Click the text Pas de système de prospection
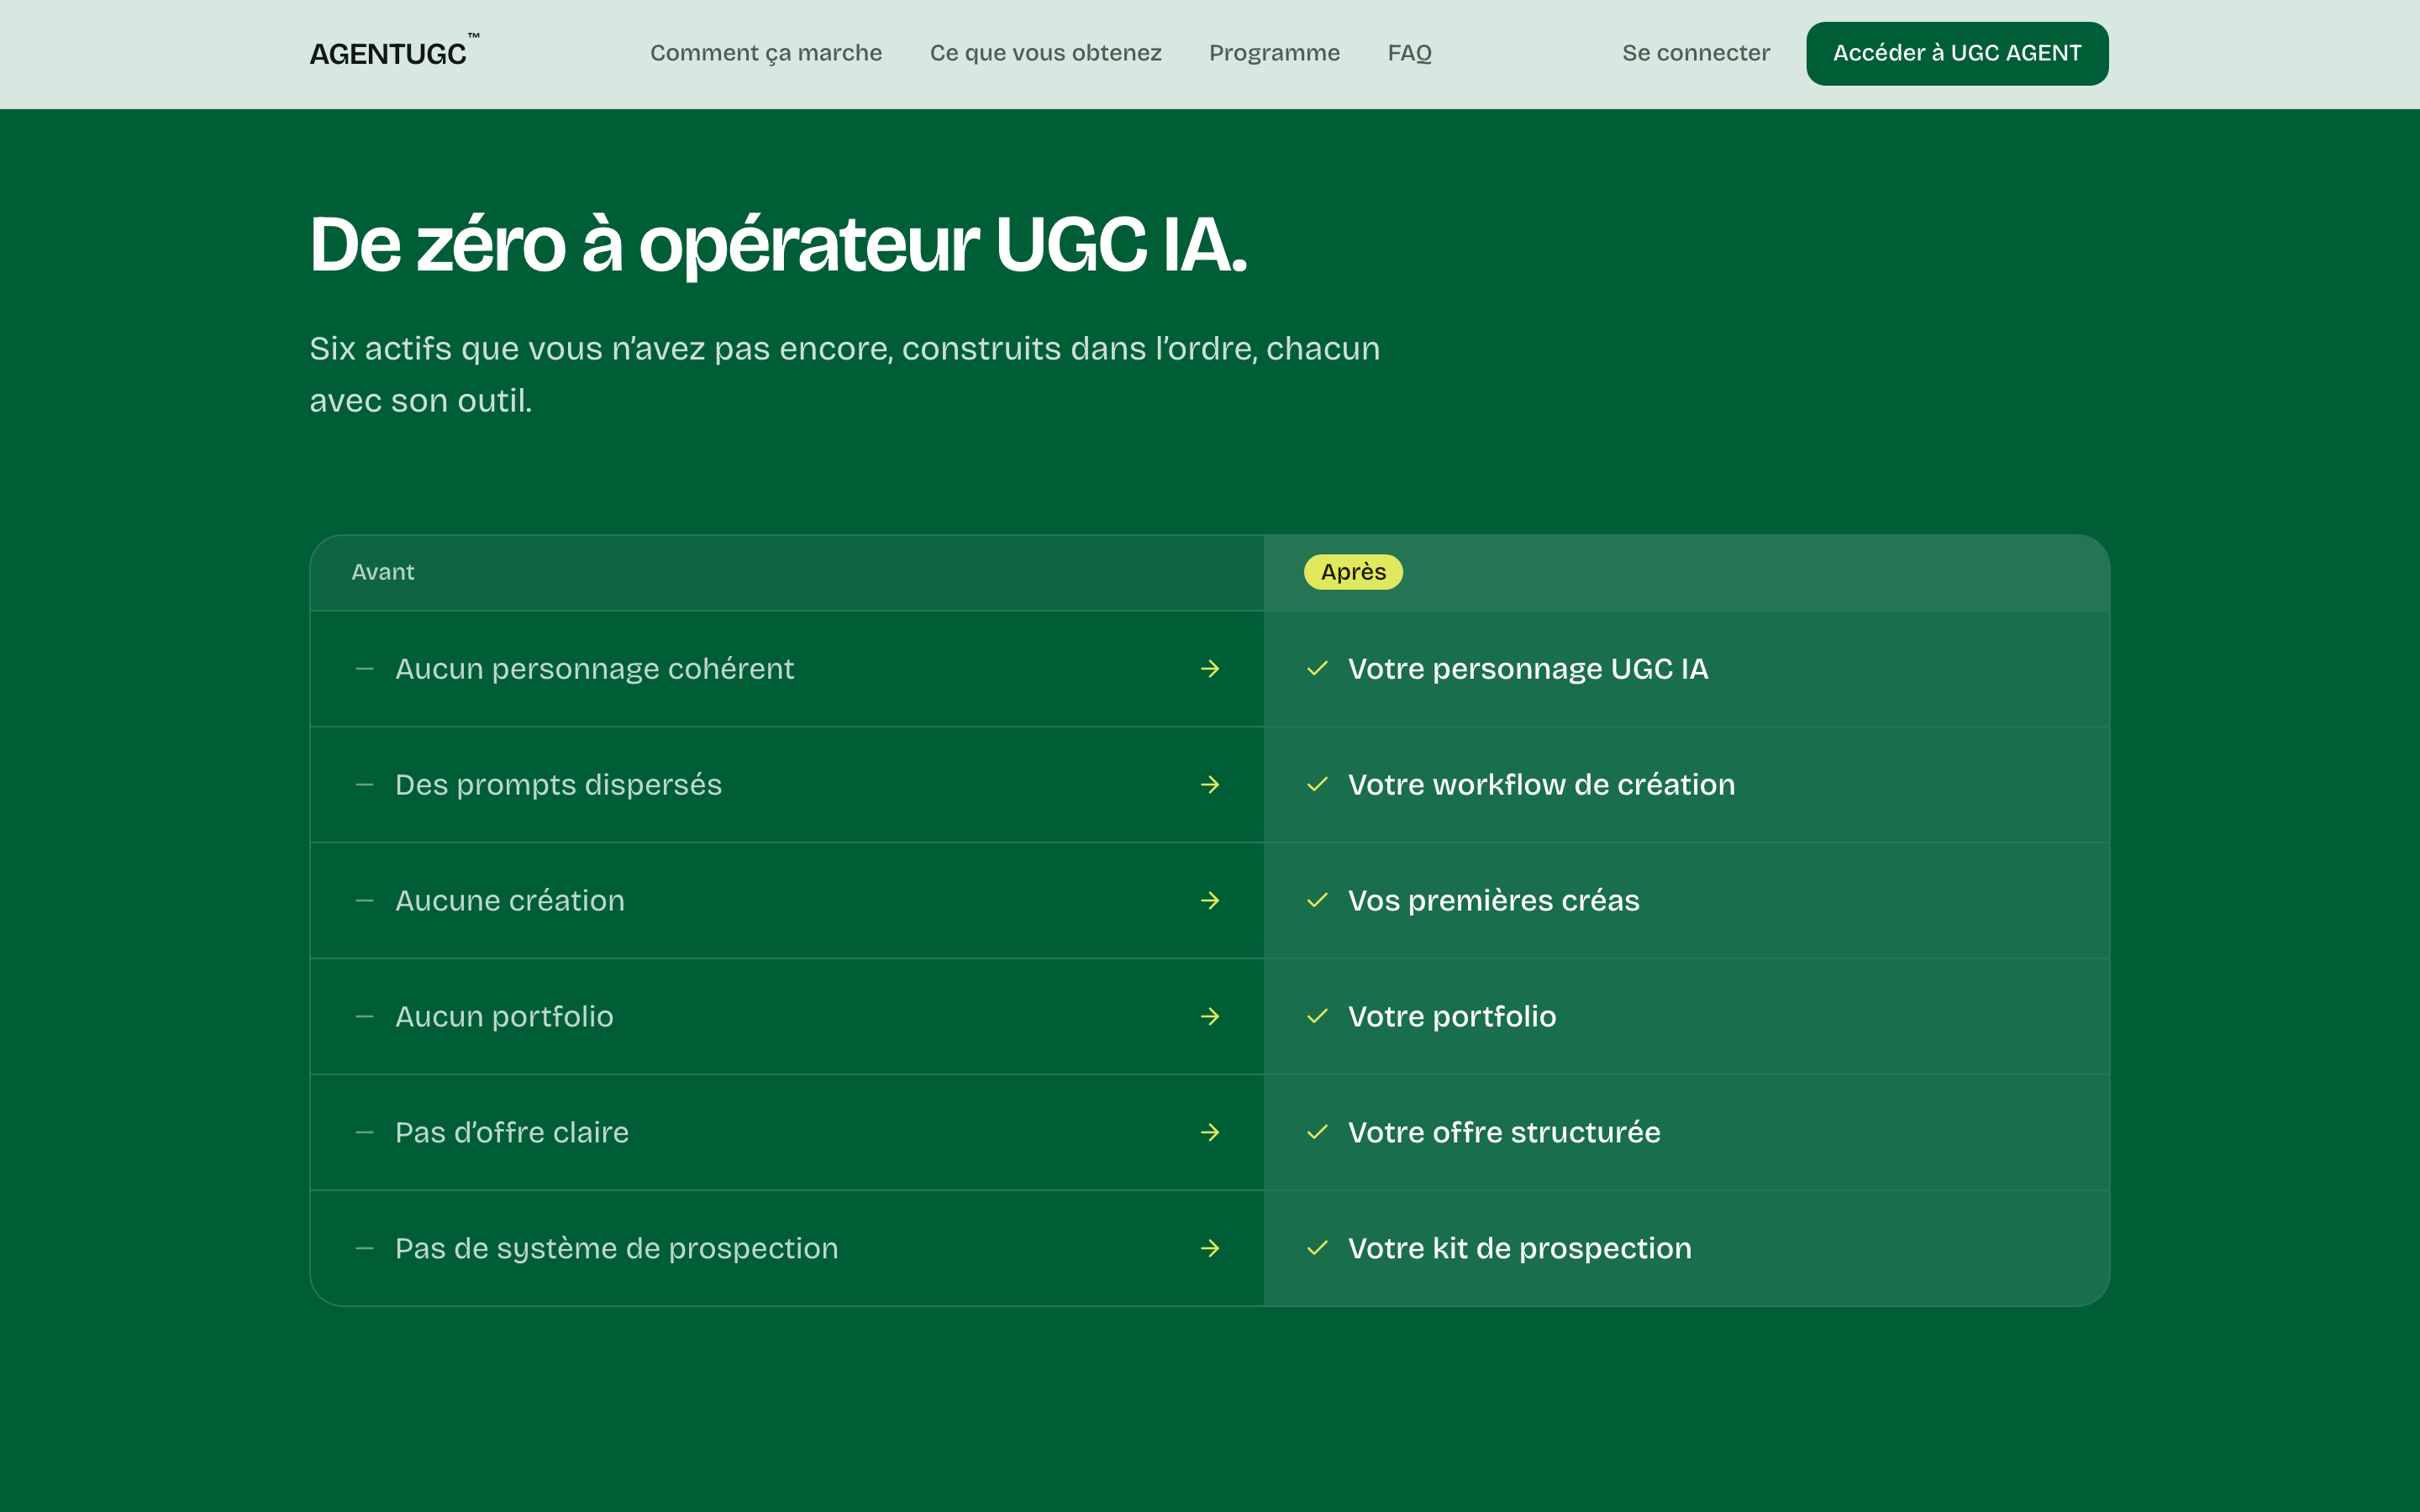2420x1512 pixels. coord(616,1249)
